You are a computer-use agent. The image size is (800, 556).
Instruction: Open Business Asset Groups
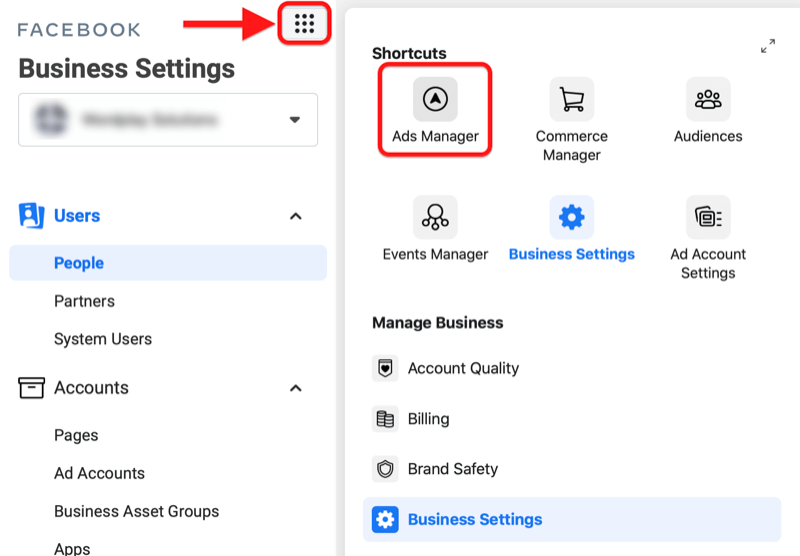136,511
